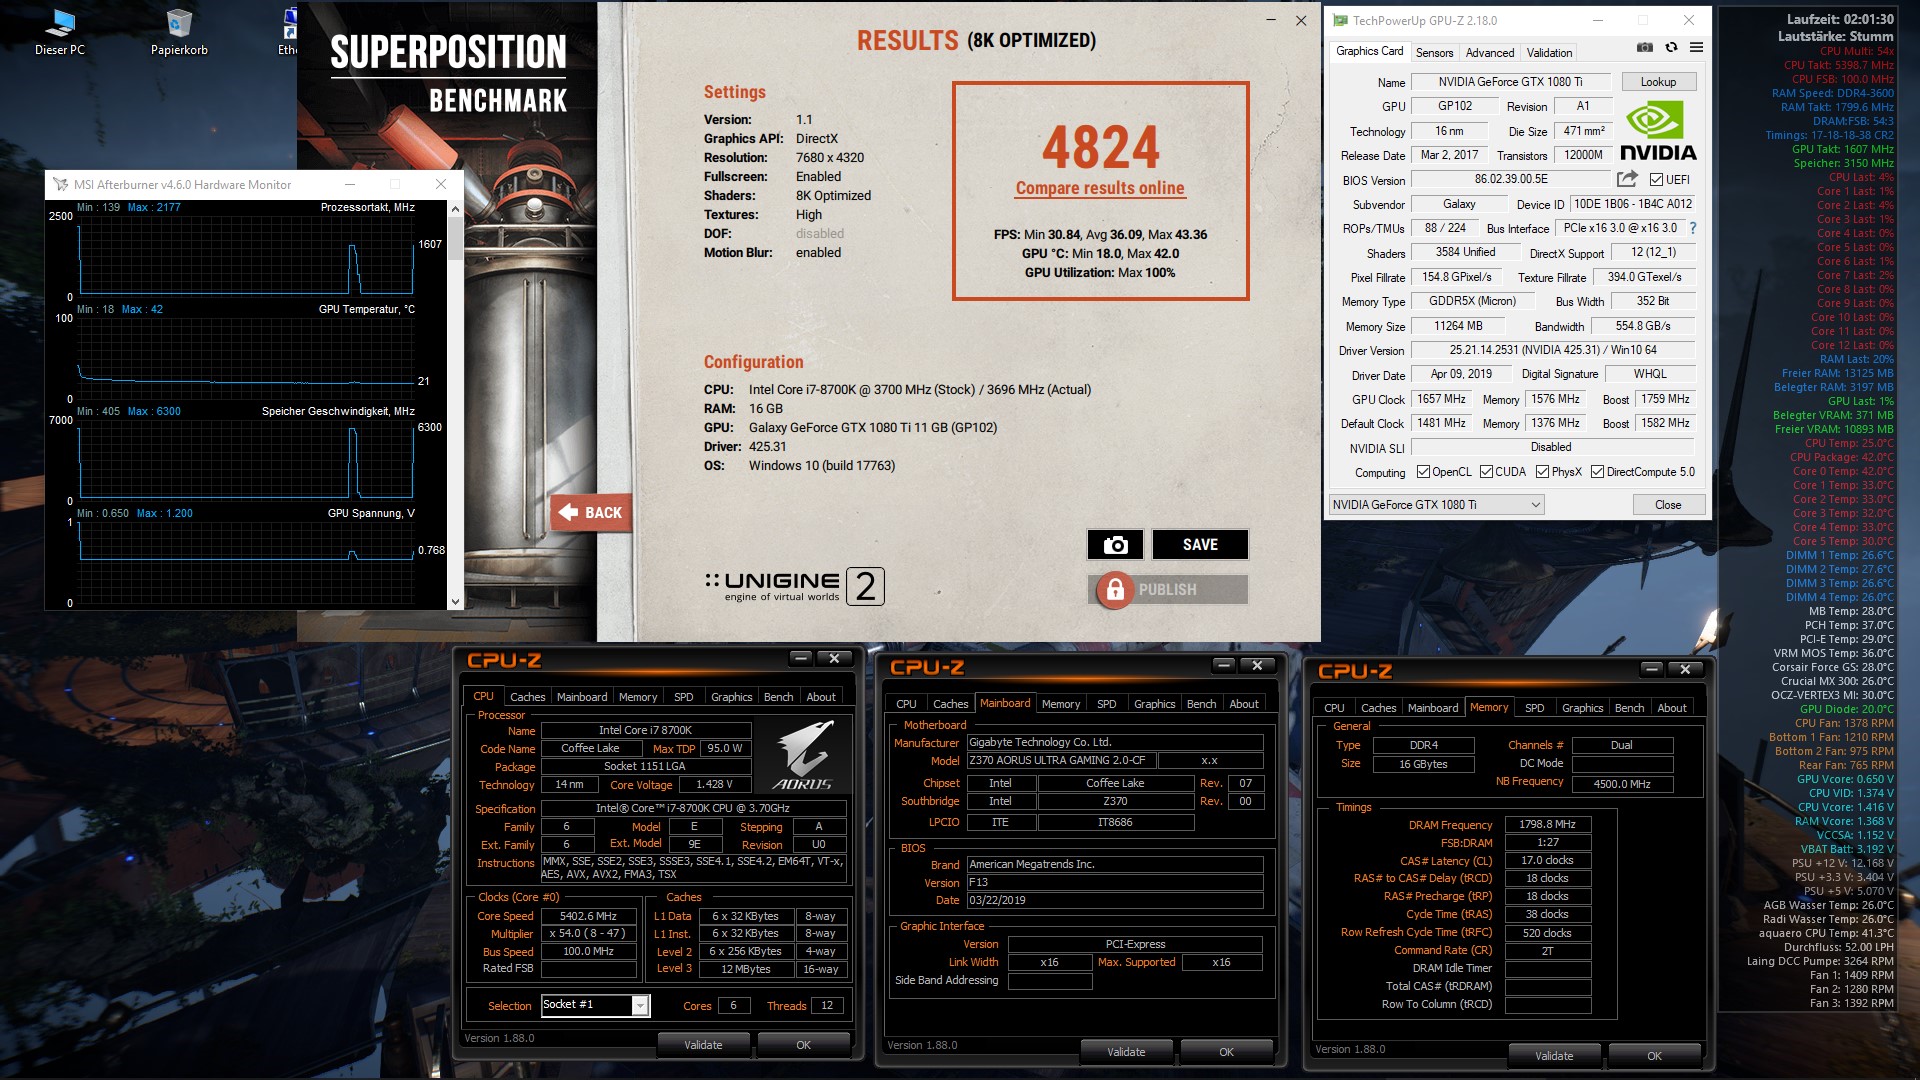Switch to the Advanced tab in GPU-Z
This screenshot has height=1080, width=1920.
1490,52
